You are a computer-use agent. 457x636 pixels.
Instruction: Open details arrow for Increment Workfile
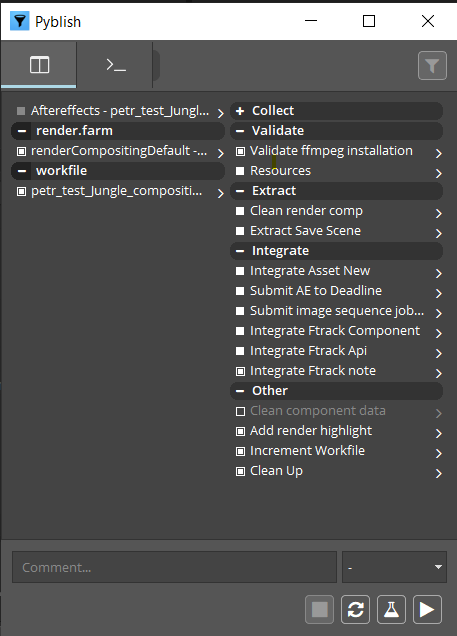(438, 453)
